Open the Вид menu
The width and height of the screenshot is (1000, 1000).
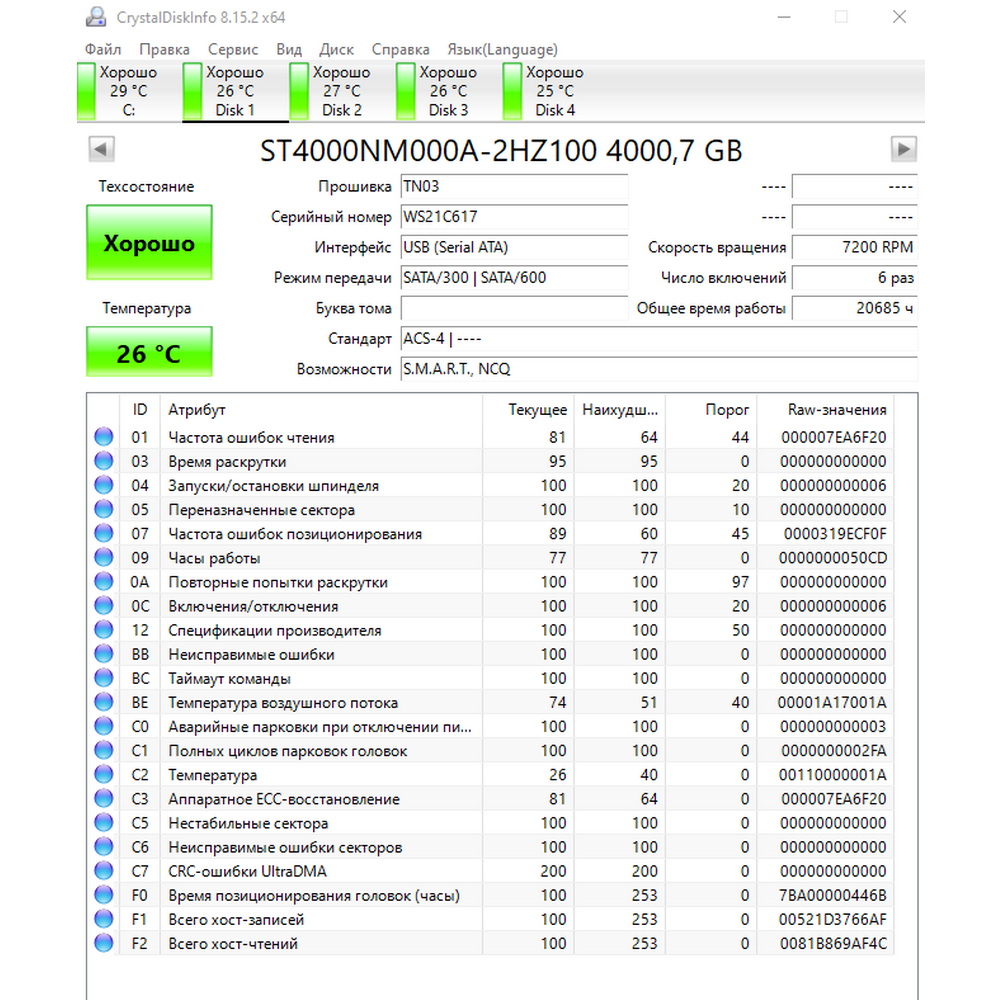tap(289, 49)
